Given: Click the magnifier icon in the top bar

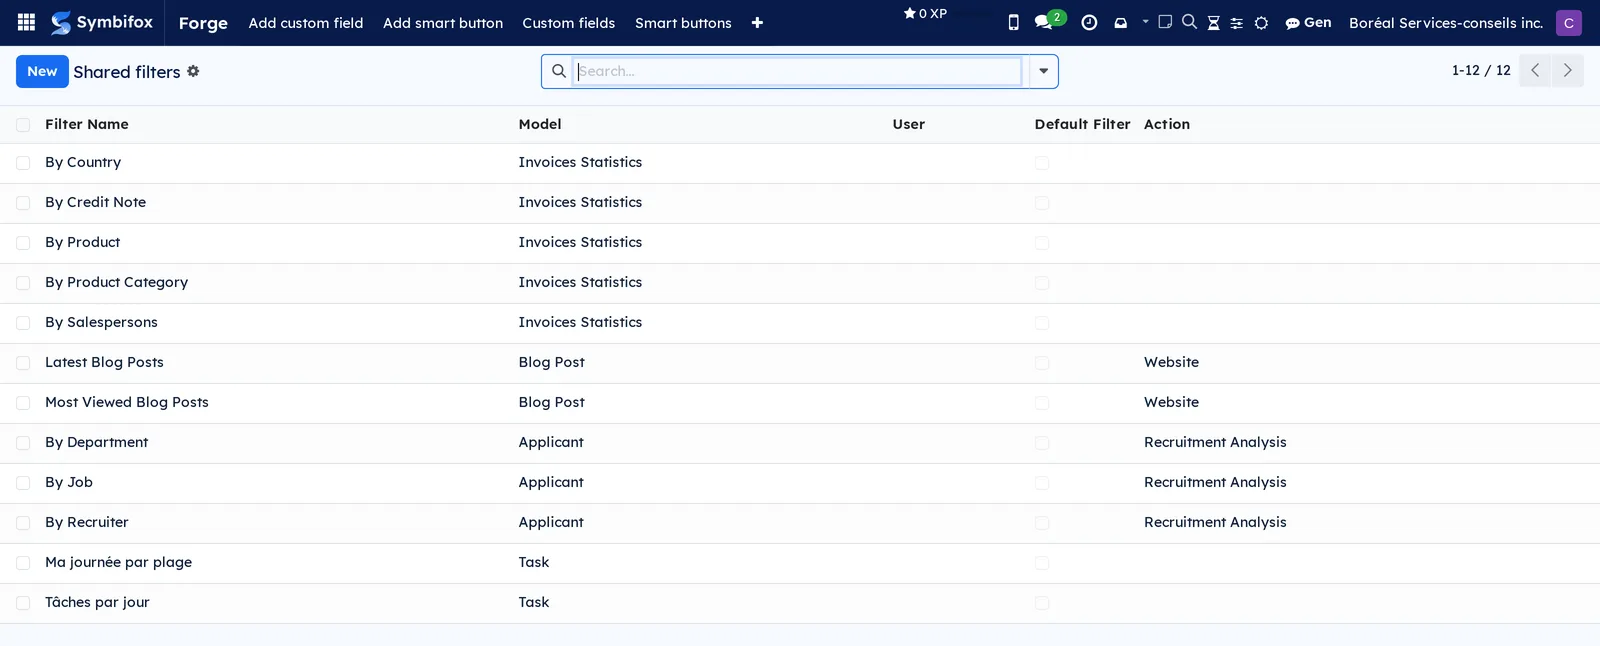Looking at the screenshot, I should [x=1189, y=22].
